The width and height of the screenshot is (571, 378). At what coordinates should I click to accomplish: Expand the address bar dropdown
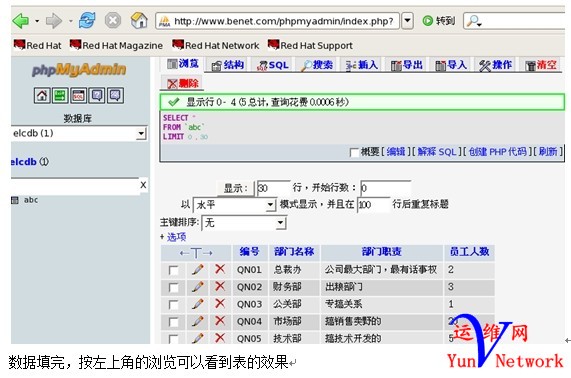click(x=407, y=21)
